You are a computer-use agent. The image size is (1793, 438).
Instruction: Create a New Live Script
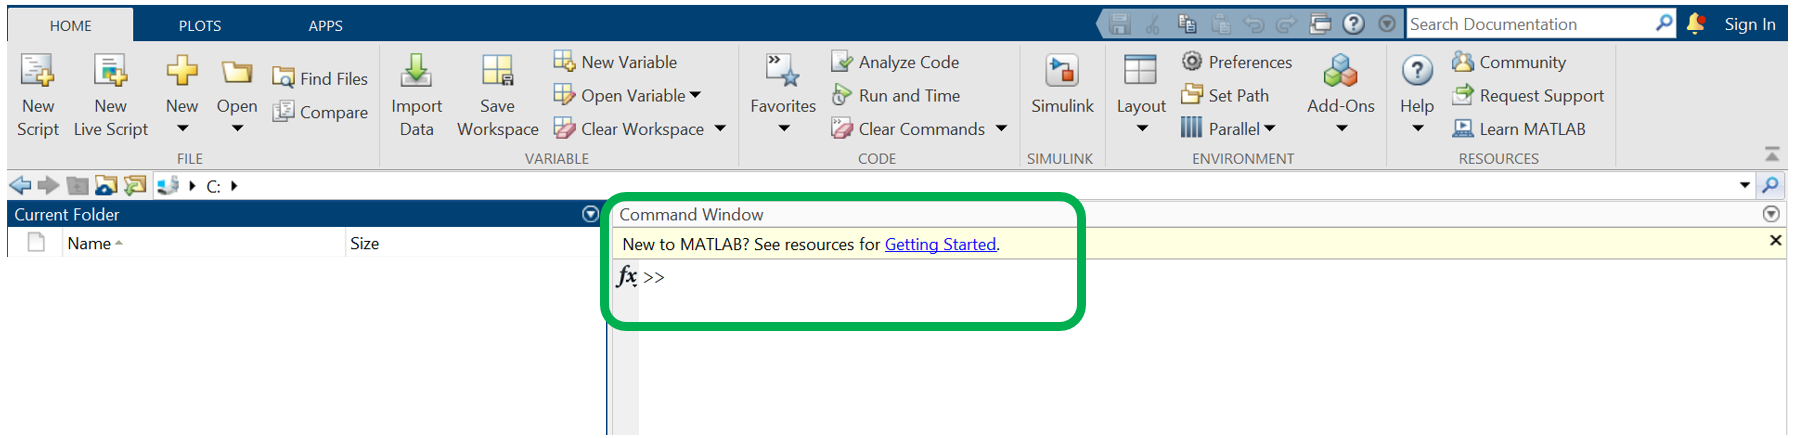[110, 72]
